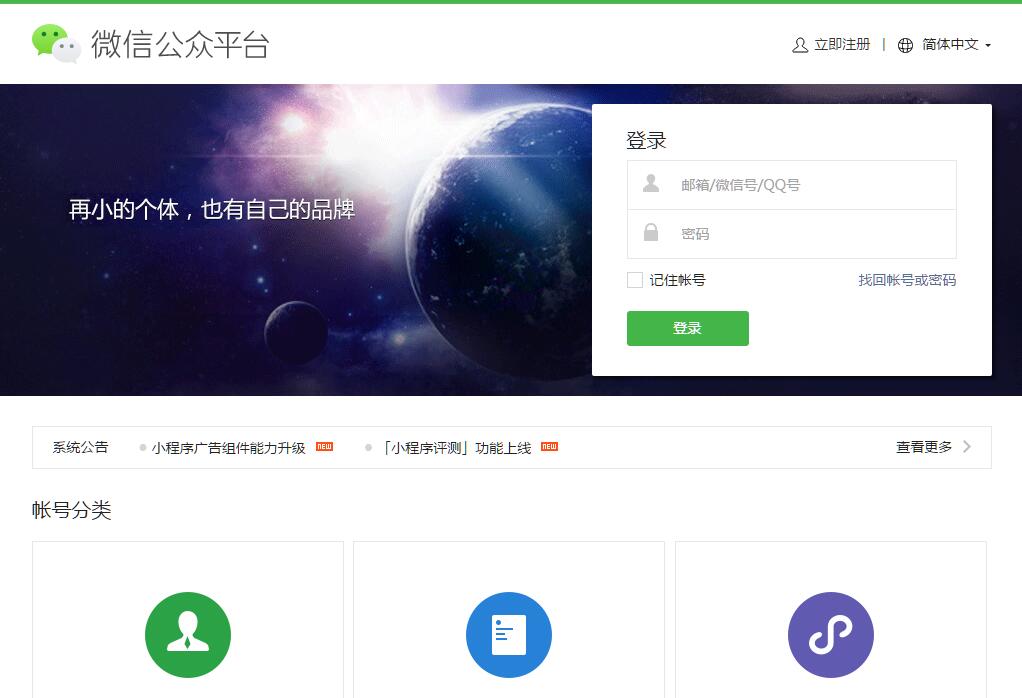Viewport: 1022px width, 698px height.
Task: Click the WeChat logo icon
Action: point(56,44)
